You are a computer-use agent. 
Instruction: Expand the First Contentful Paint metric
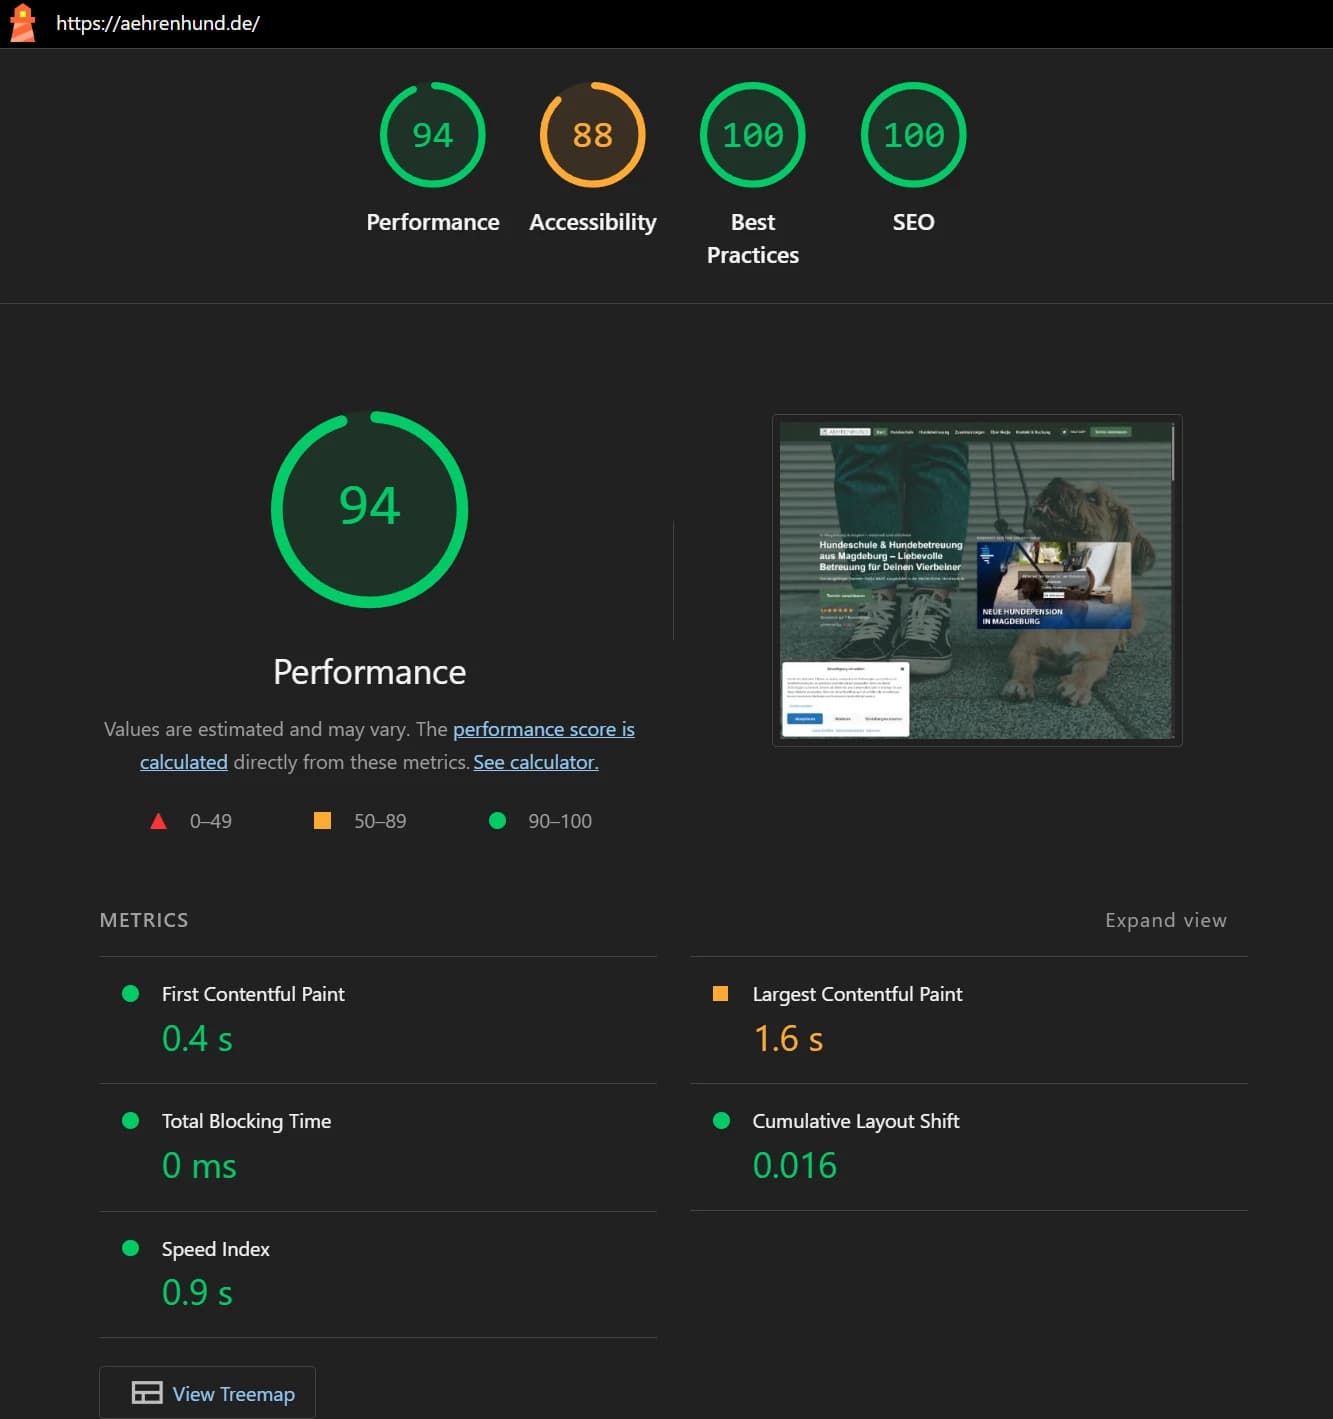tap(253, 994)
